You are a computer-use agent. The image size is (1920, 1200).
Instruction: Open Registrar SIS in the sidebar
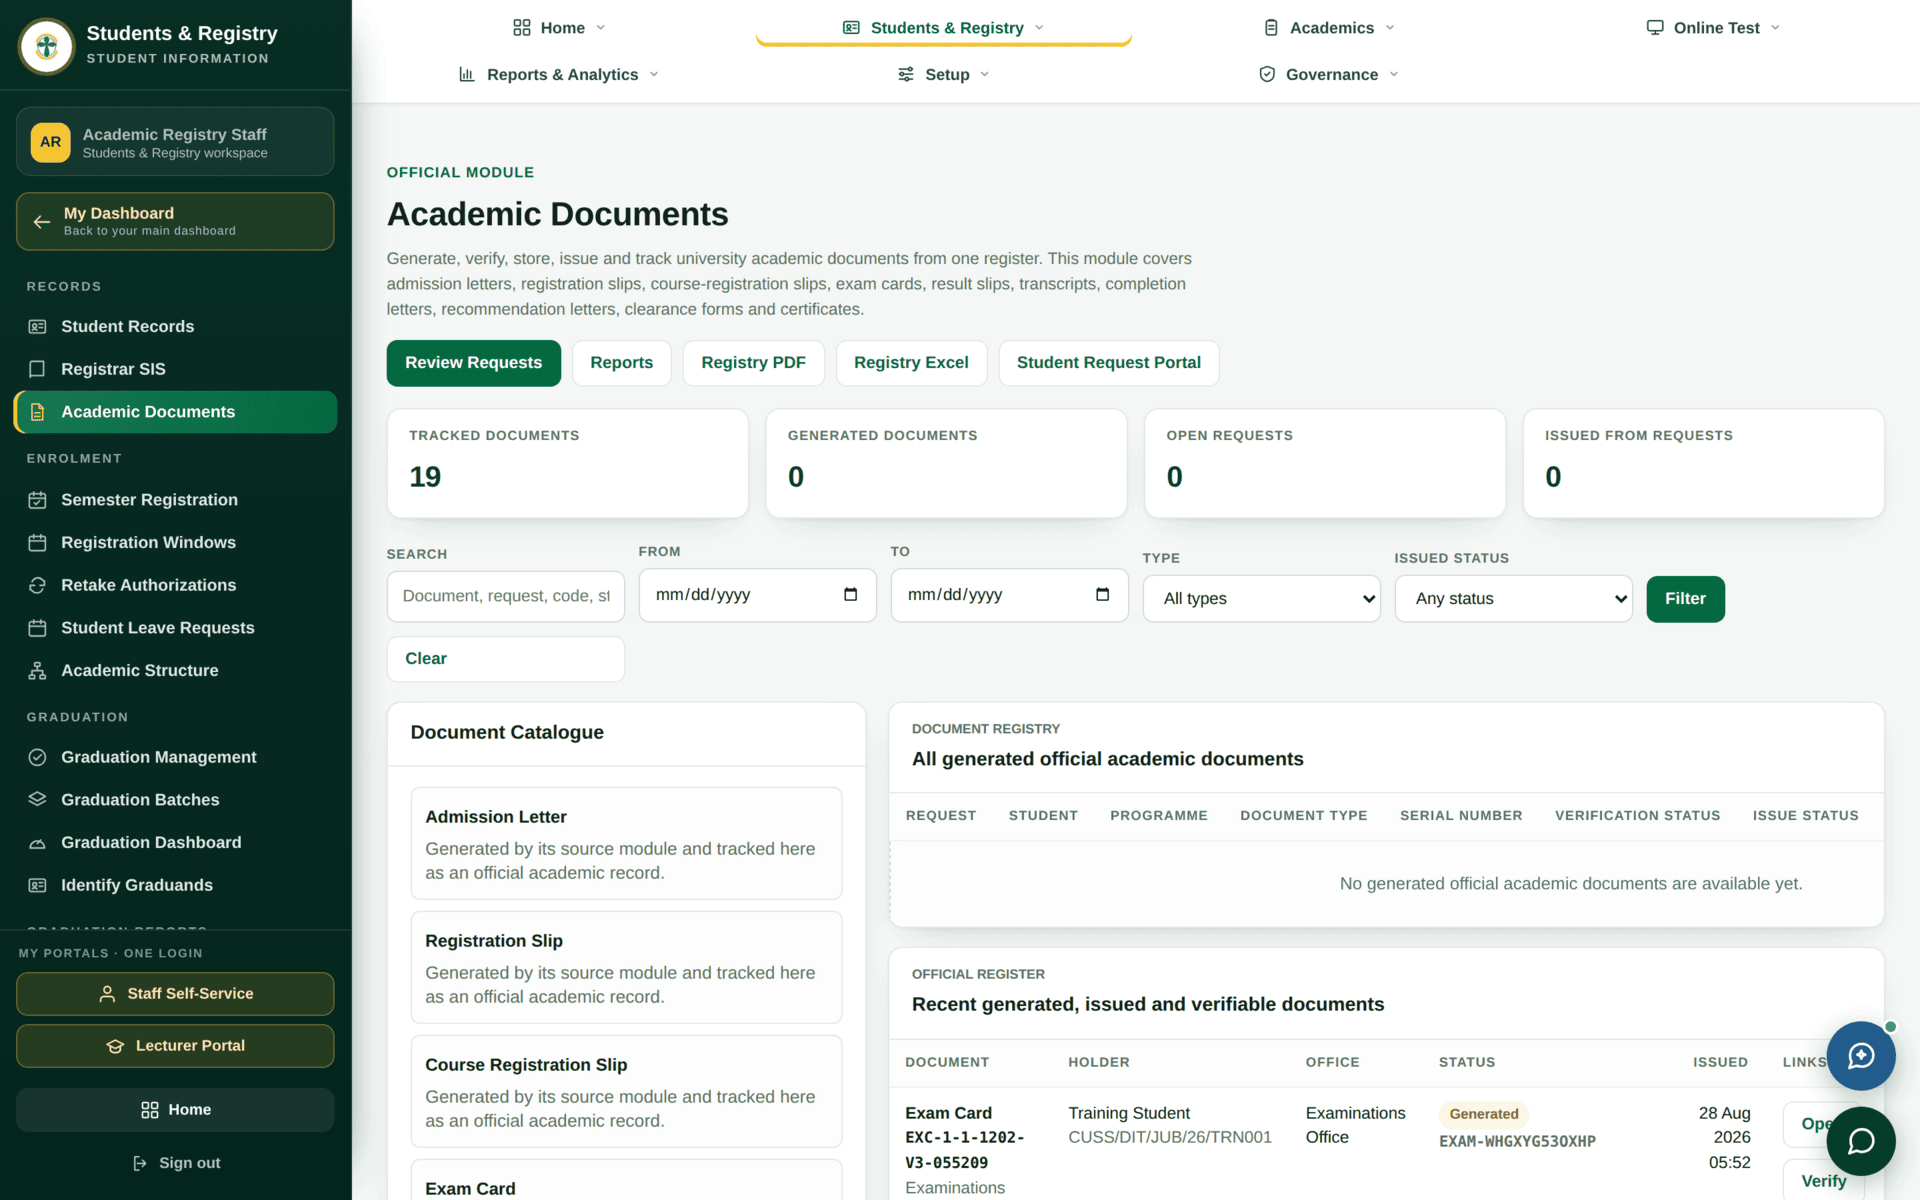175,369
